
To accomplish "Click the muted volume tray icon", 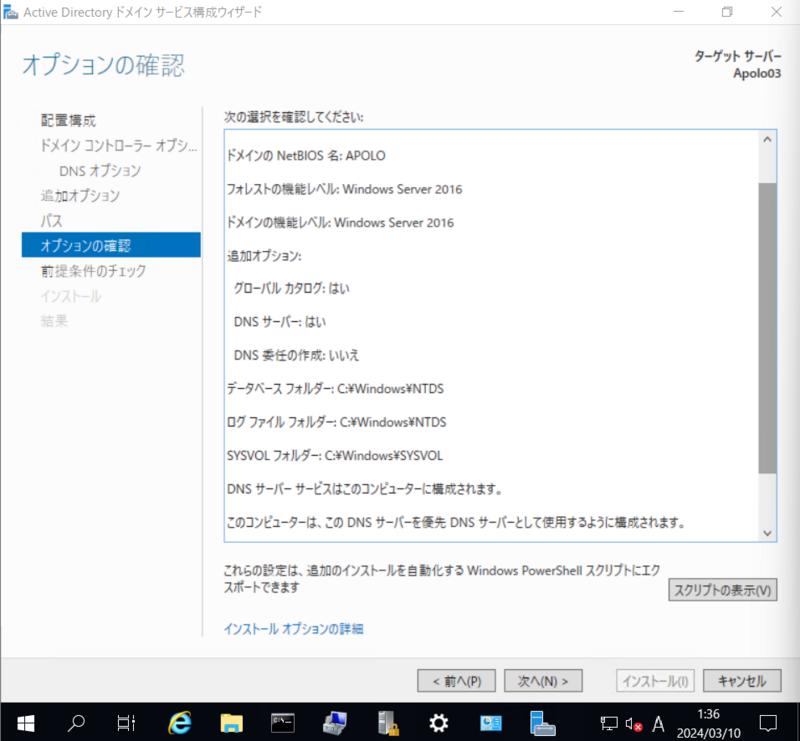I will (x=633, y=724).
